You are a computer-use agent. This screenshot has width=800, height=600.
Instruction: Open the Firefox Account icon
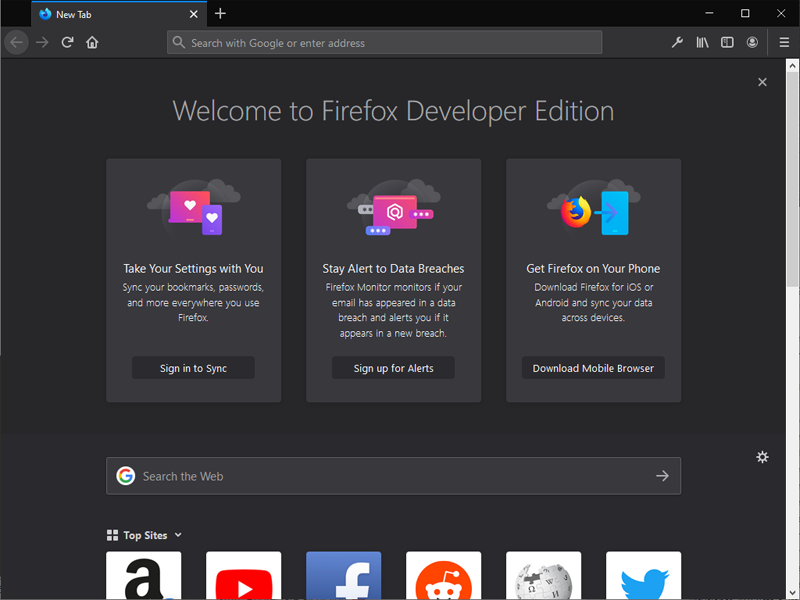(752, 42)
